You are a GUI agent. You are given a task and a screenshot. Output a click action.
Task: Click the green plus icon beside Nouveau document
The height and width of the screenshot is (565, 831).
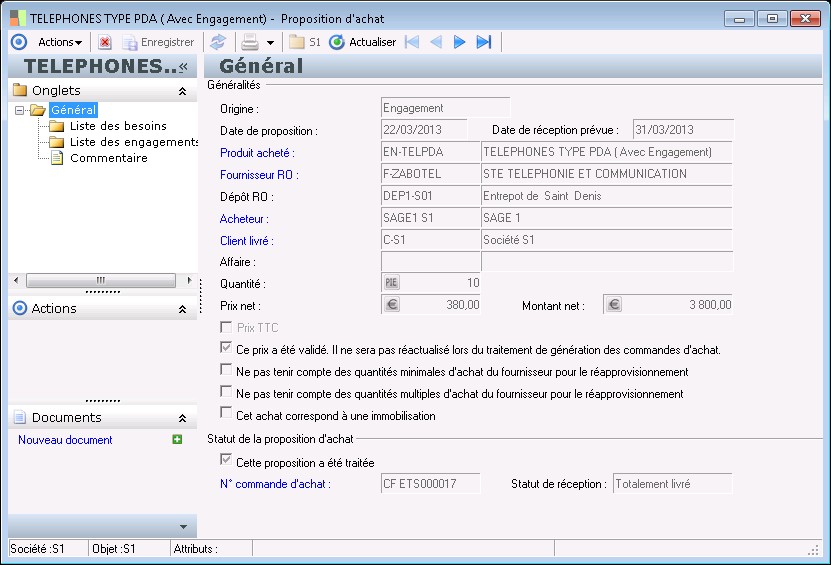(177, 440)
